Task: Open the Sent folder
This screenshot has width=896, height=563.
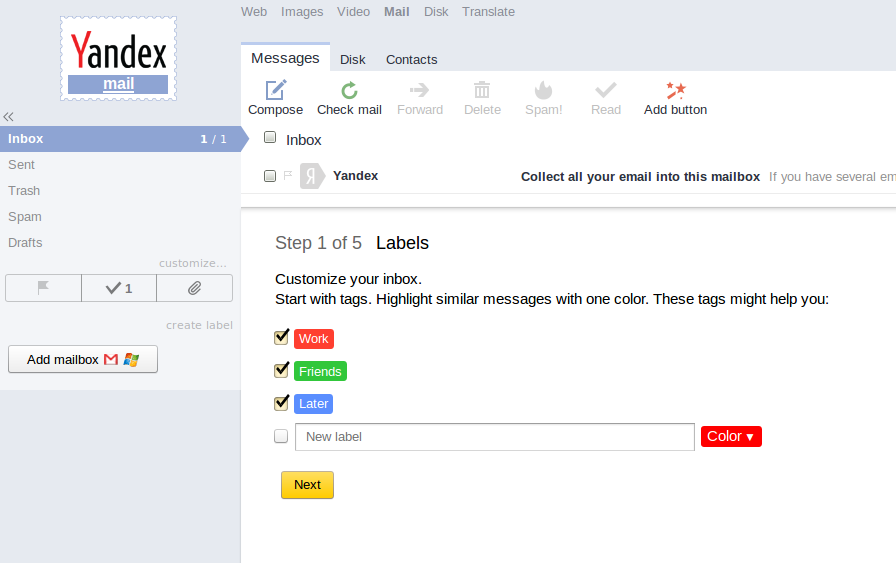Action: coord(22,165)
